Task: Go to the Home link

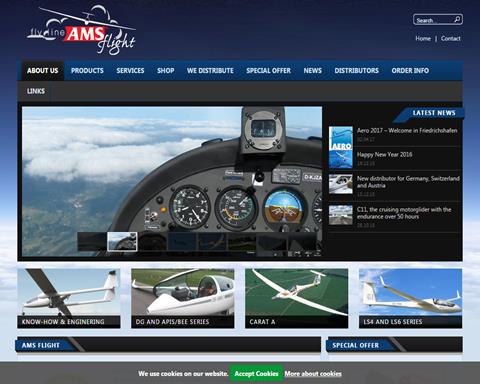Action: tap(423, 39)
